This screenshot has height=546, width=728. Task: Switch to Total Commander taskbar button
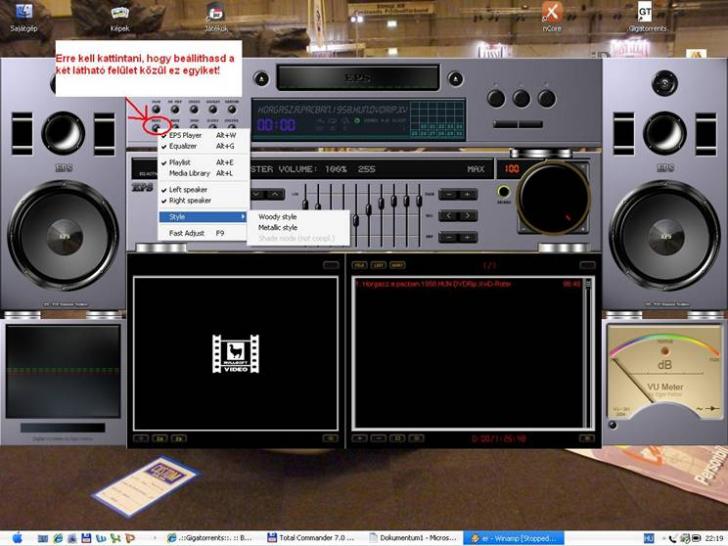coord(316,538)
